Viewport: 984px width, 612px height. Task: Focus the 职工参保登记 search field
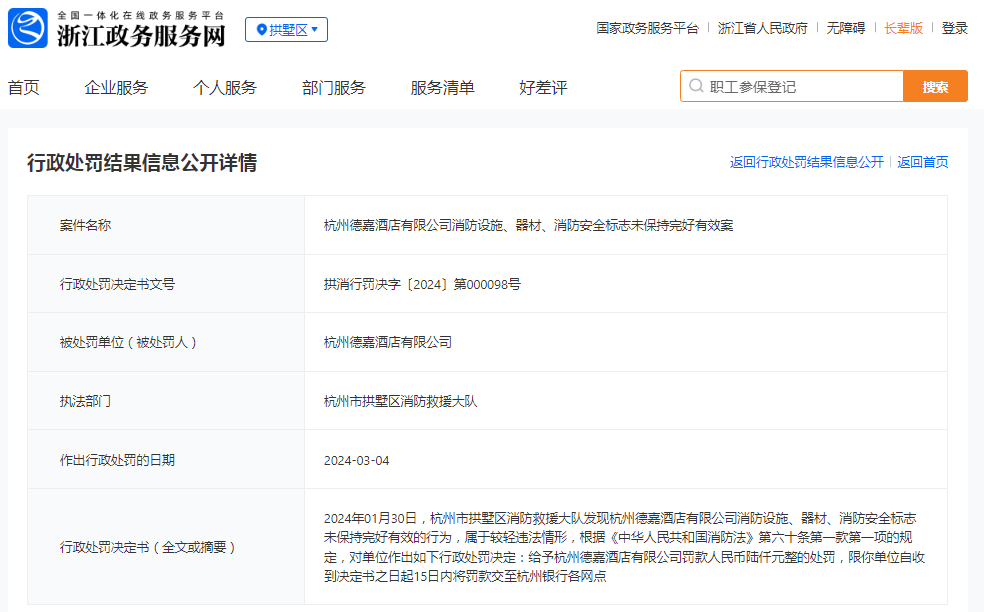792,87
